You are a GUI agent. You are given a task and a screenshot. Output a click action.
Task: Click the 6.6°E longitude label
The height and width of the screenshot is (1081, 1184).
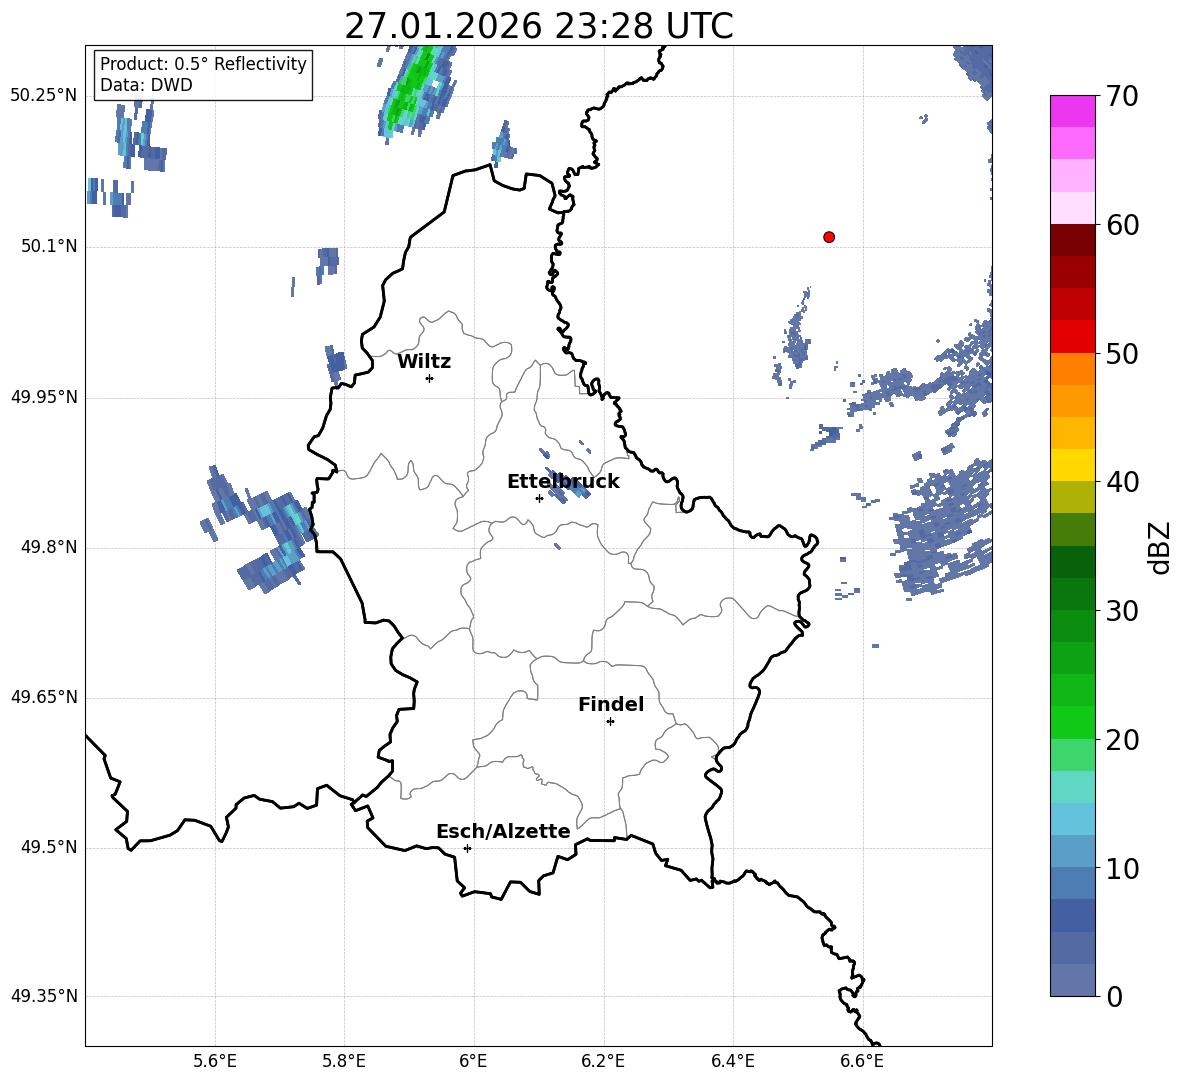coord(862,1061)
